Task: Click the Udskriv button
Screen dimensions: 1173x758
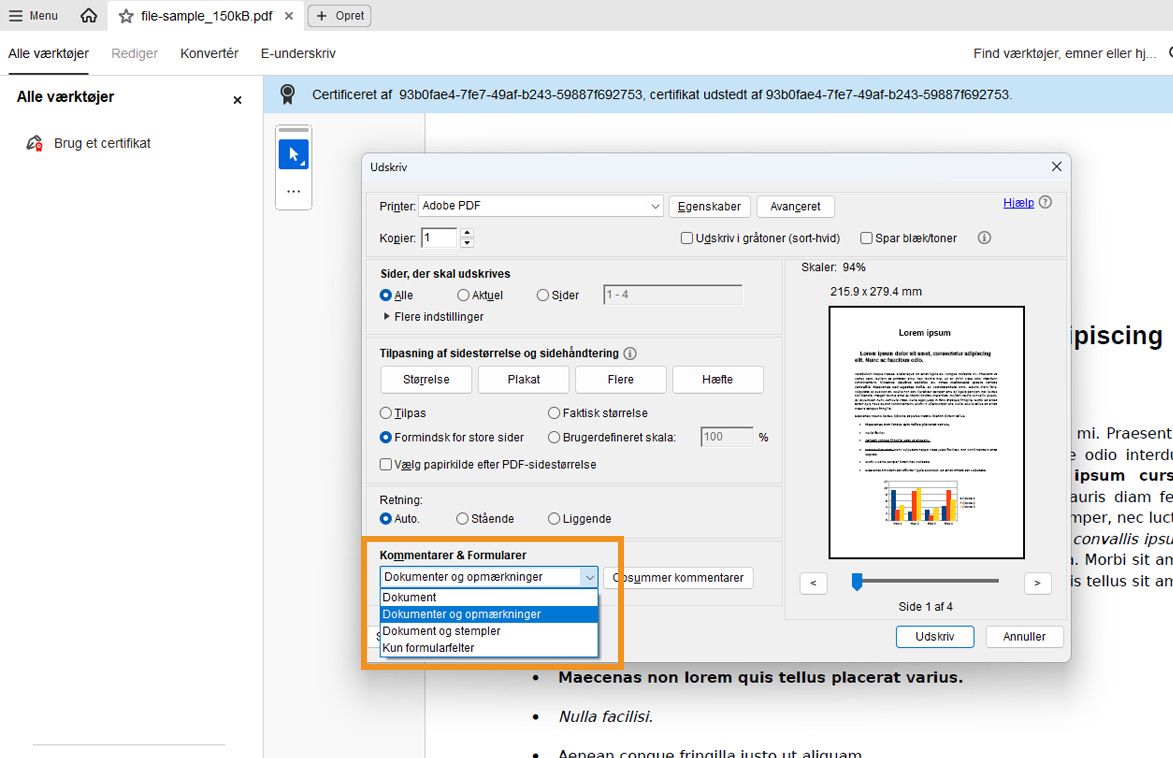Action: click(x=935, y=637)
